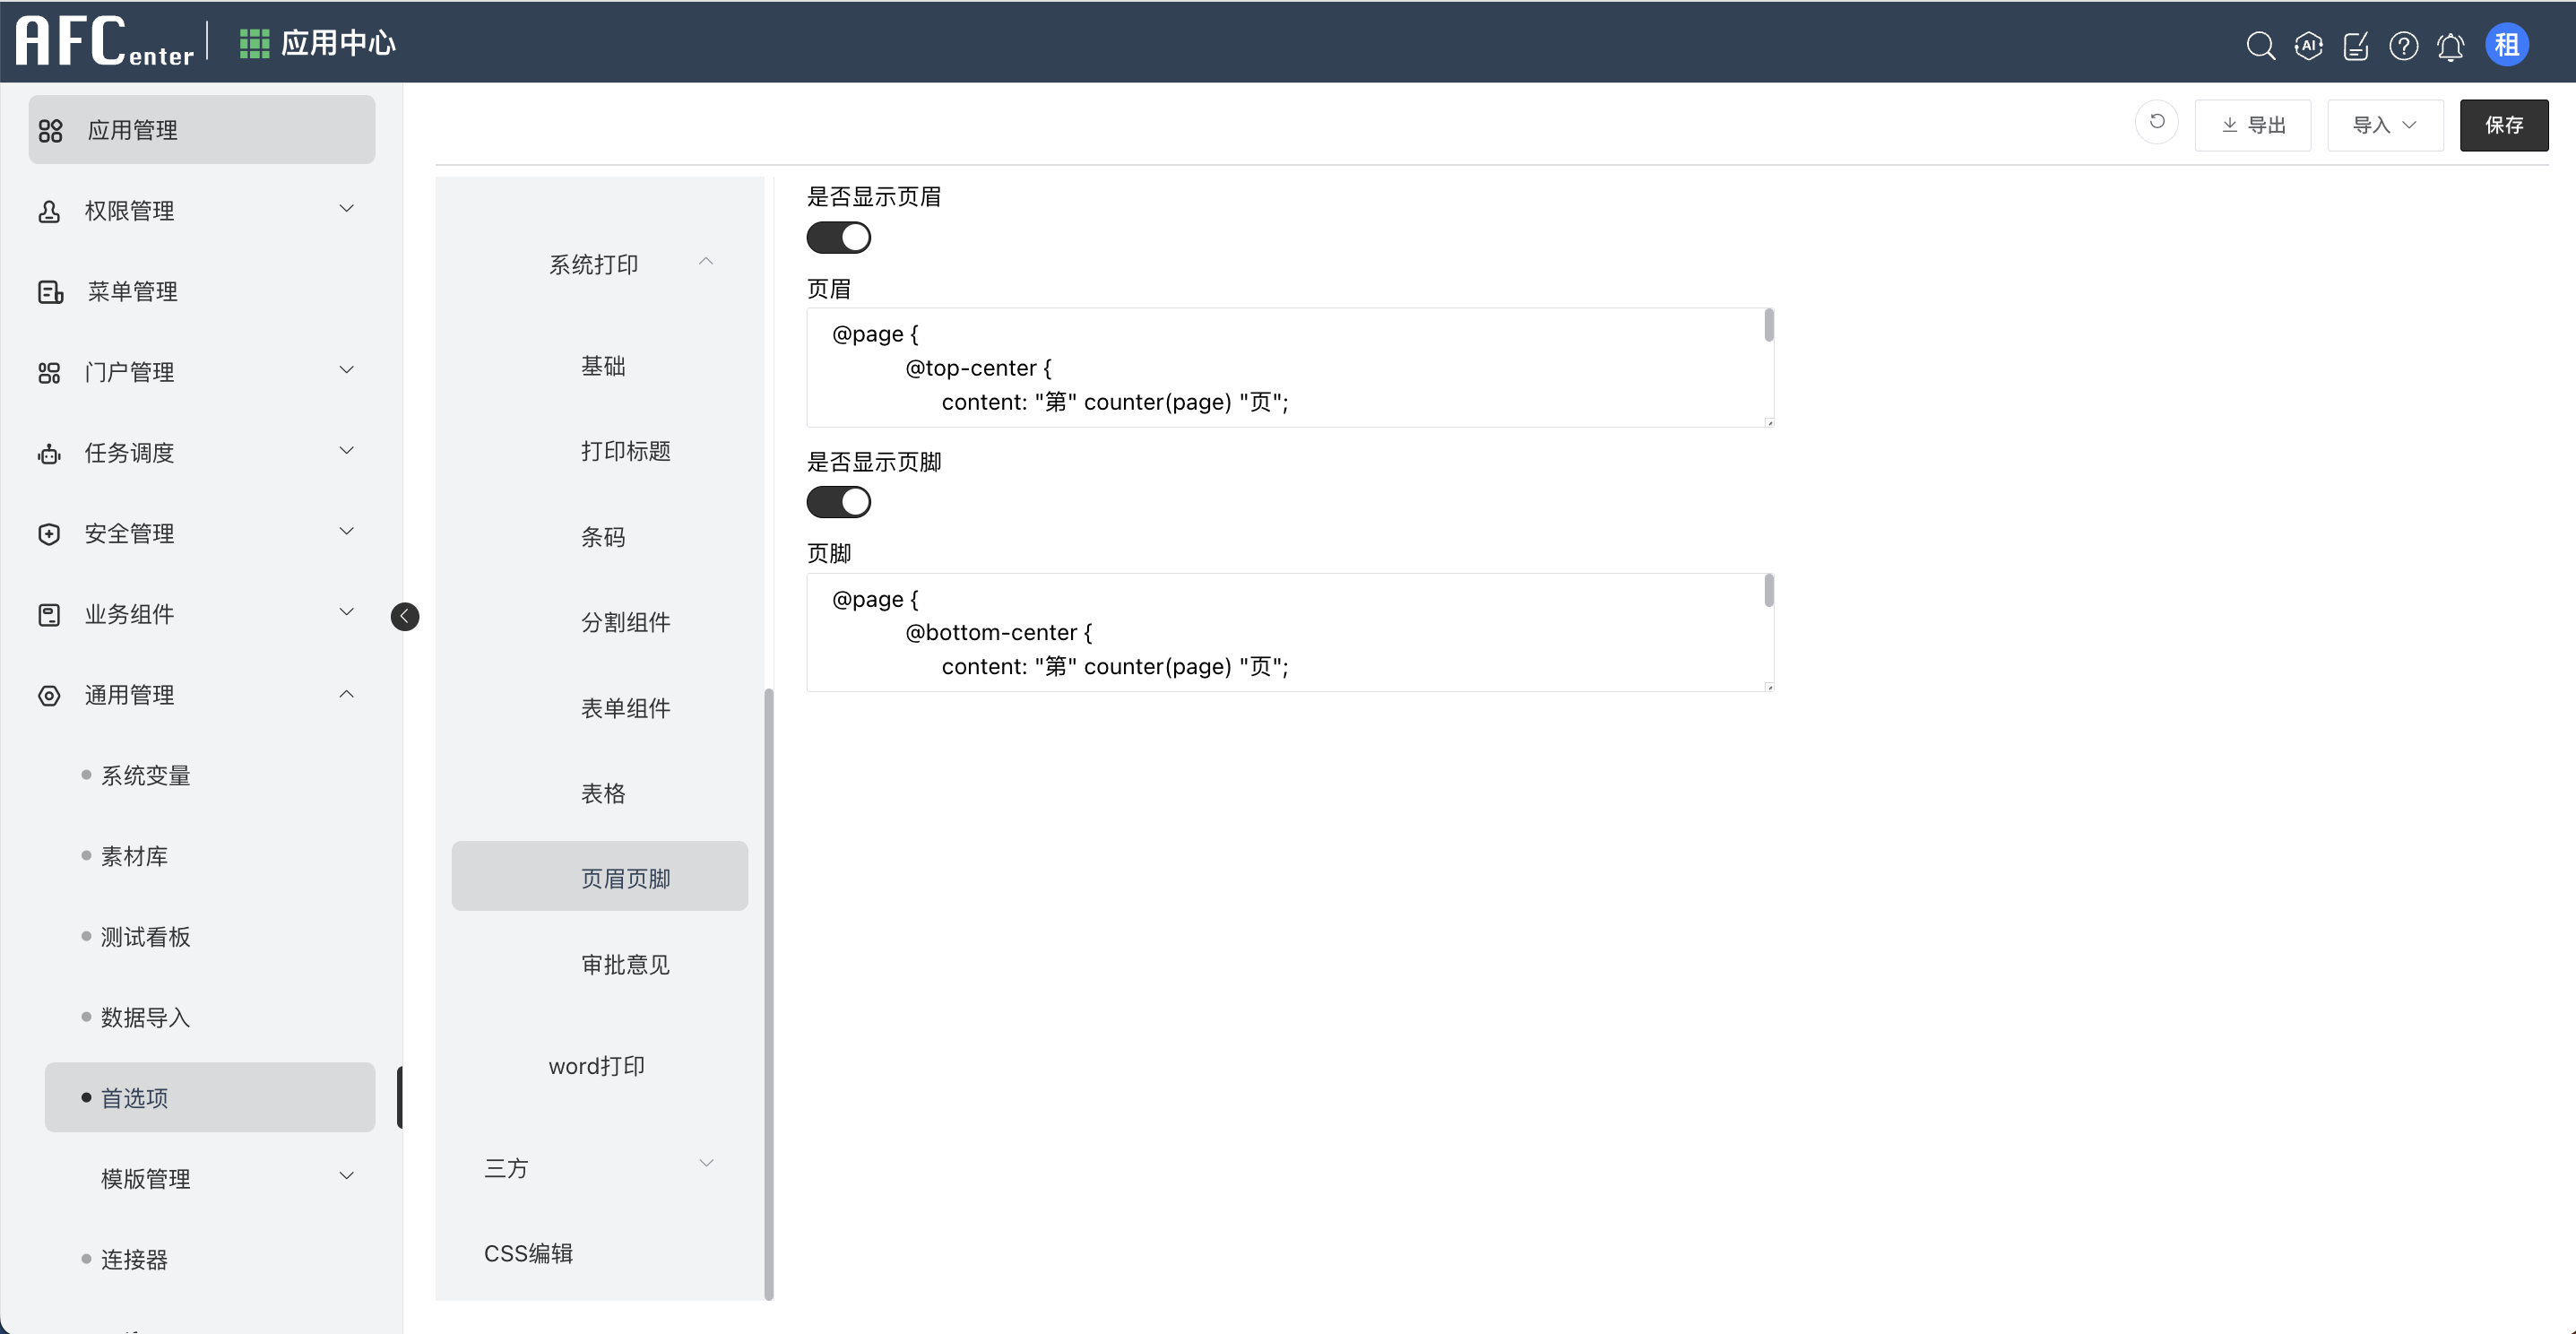Toggle the 是否显示页脚 switch
This screenshot has width=2576, height=1334.
pyautogui.click(x=839, y=502)
